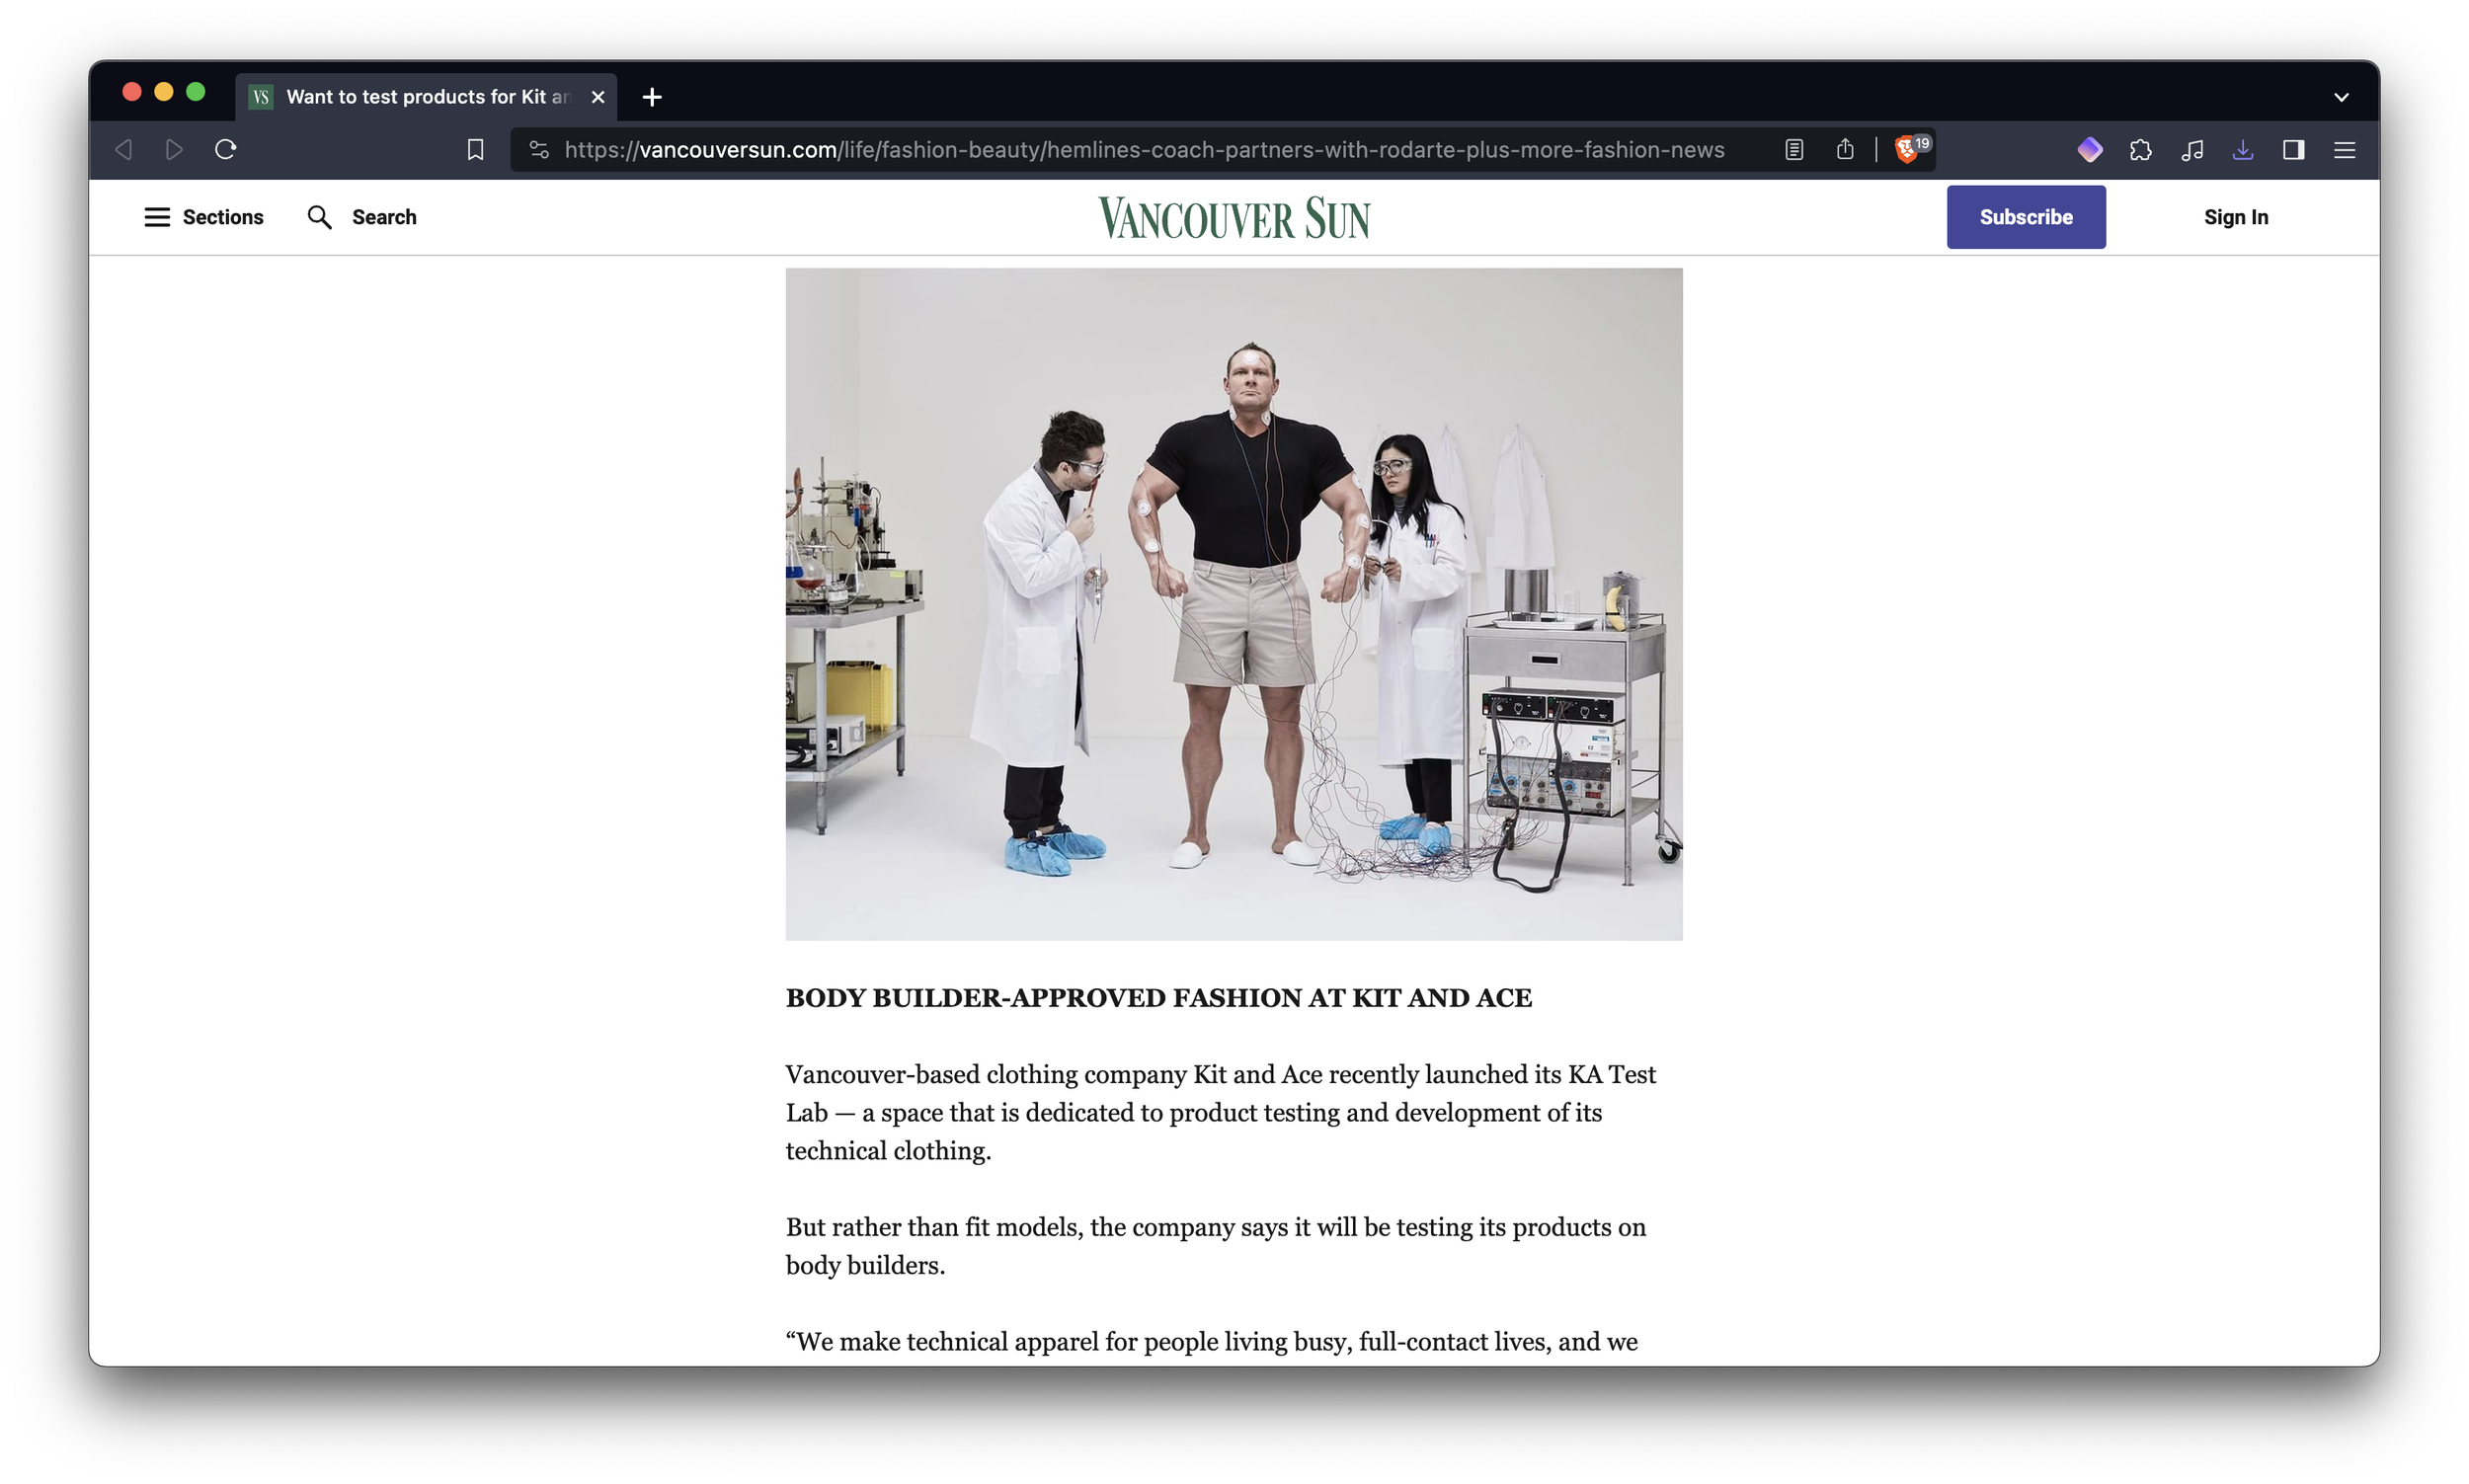Click the purple diamond extension icon
Image resolution: width=2469 pixels, height=1484 pixels.
point(2090,150)
